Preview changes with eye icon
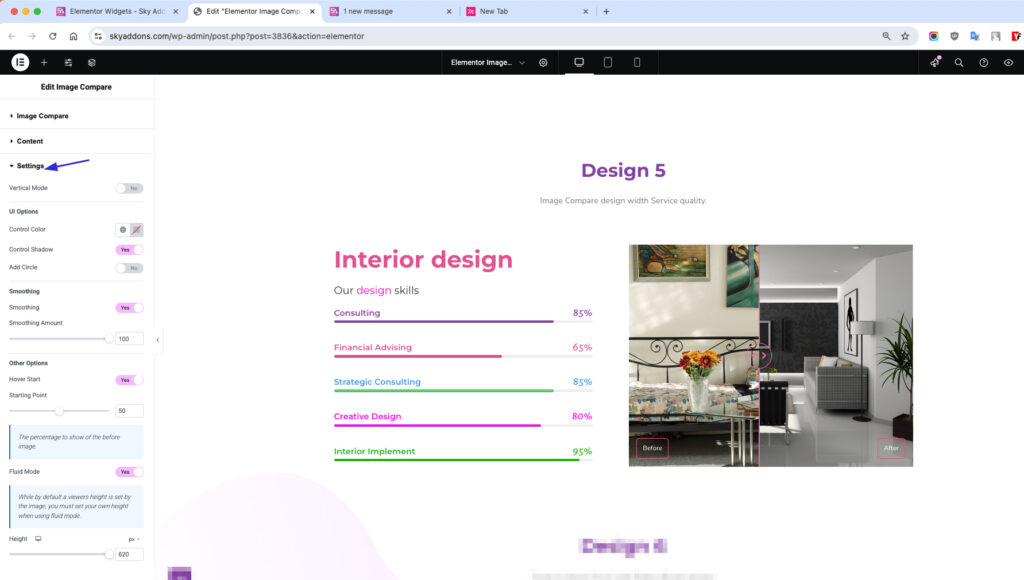 [x=1008, y=63]
